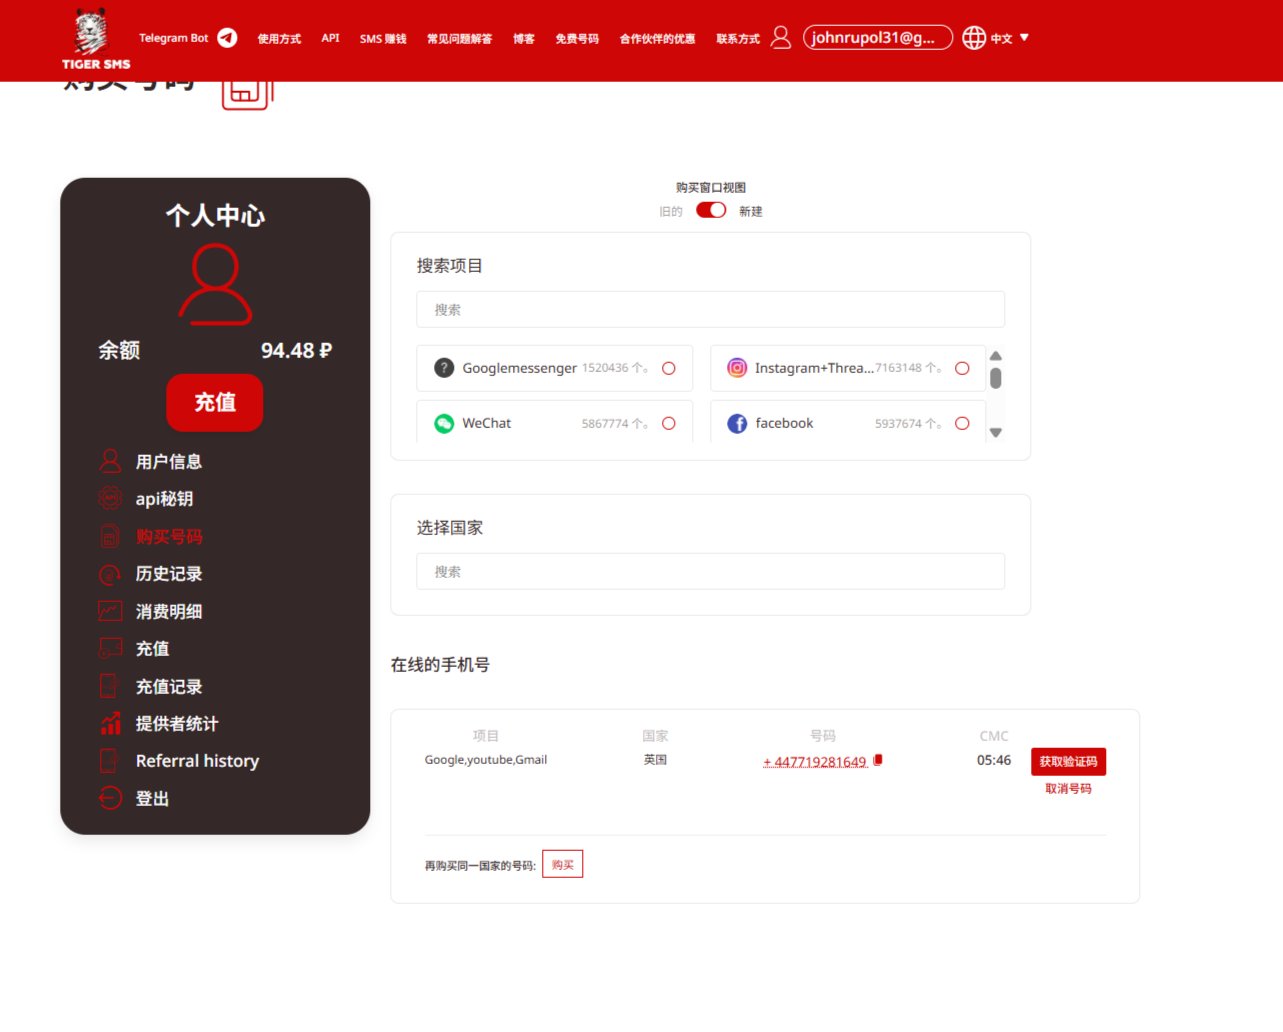Click the countdown timer 05:46
The height and width of the screenshot is (1032, 1283).
click(994, 761)
